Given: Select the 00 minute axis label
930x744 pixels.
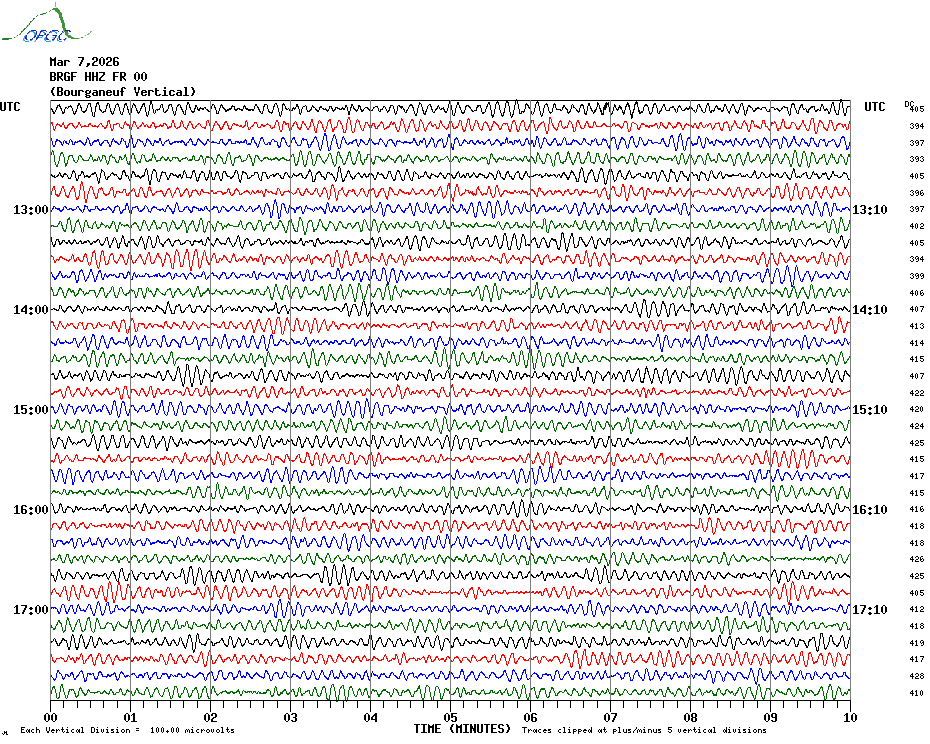Looking at the screenshot, I should click(50, 717).
